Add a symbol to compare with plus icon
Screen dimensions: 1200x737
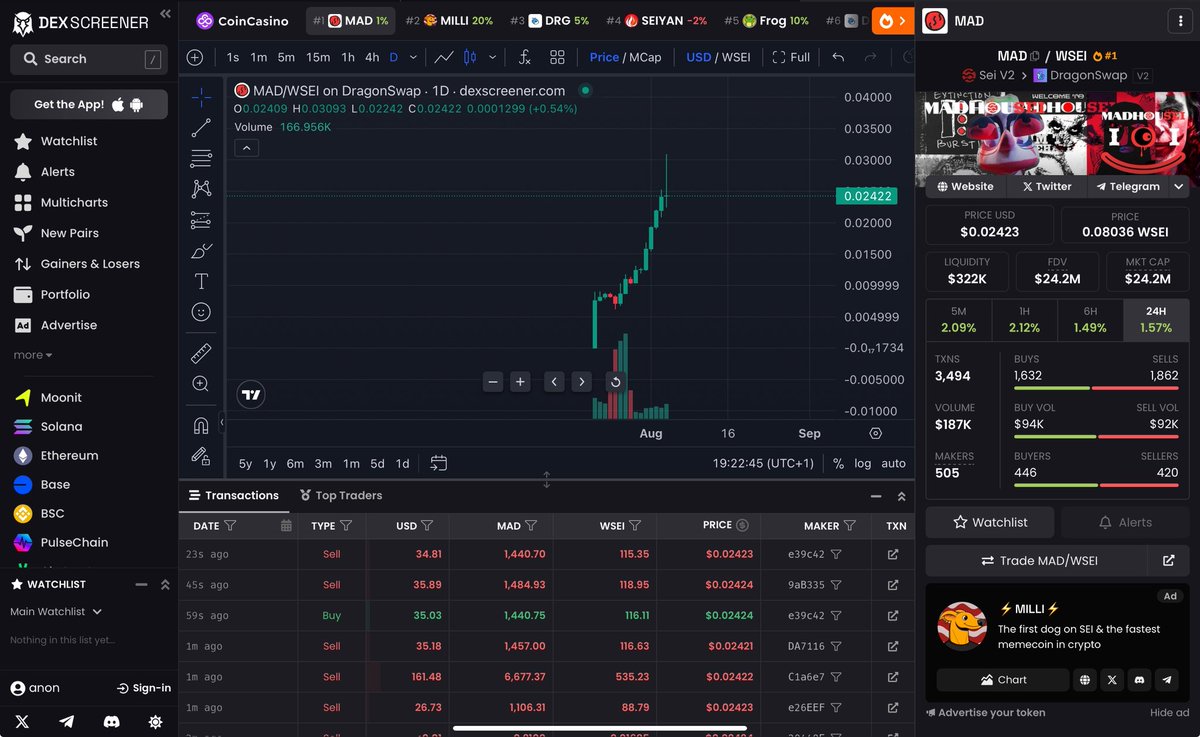195,57
